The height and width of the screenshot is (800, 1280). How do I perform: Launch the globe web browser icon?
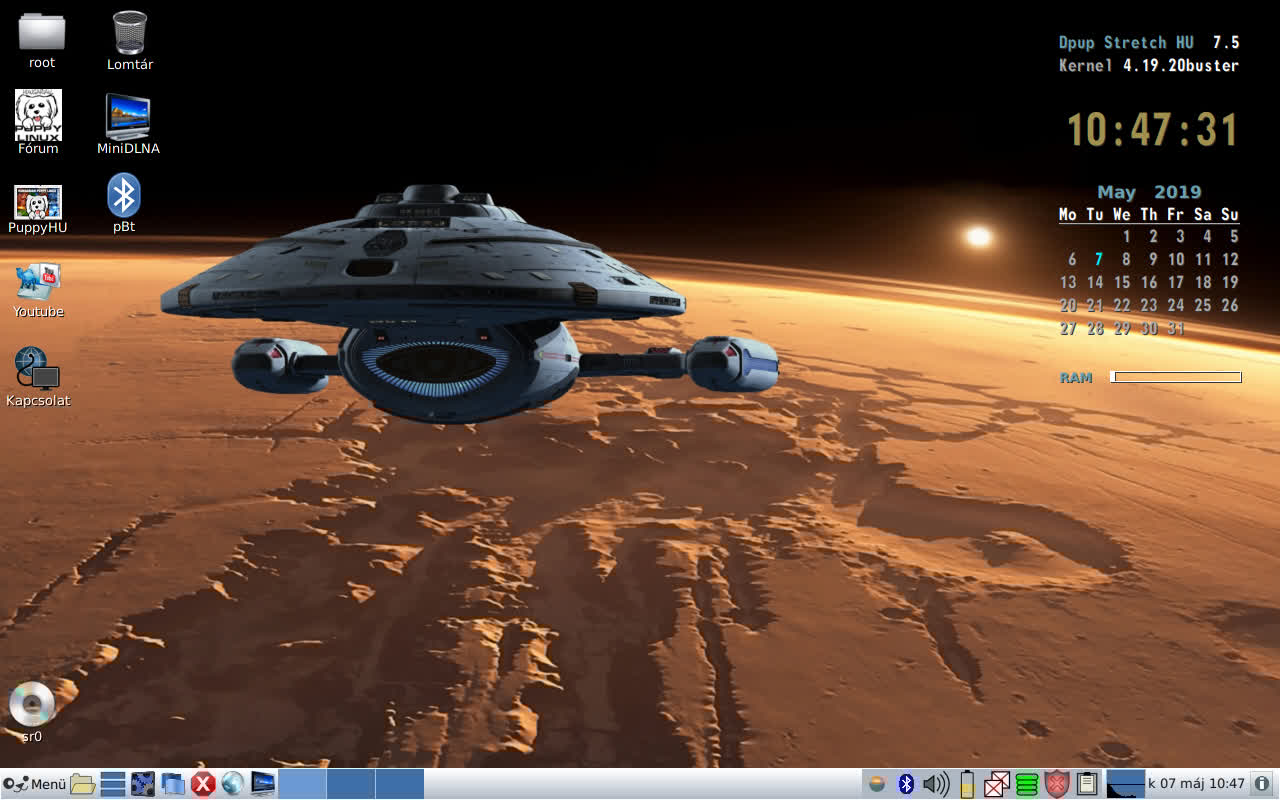[x=233, y=784]
